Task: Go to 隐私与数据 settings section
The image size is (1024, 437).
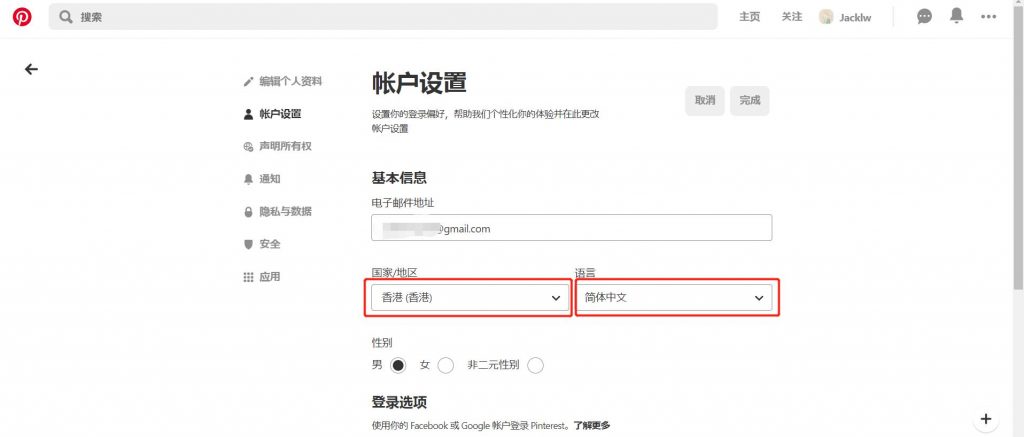Action: click(284, 212)
